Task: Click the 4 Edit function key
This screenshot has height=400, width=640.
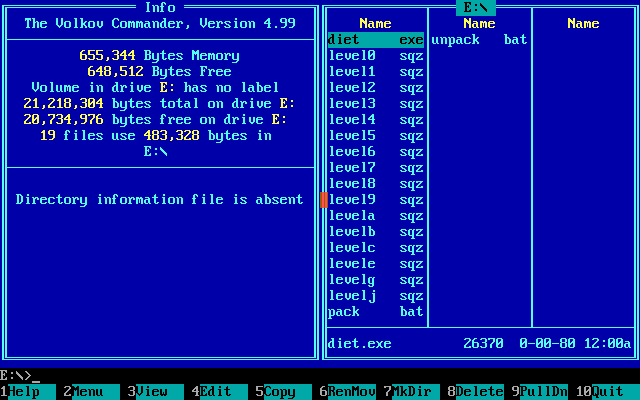Action: [220, 392]
